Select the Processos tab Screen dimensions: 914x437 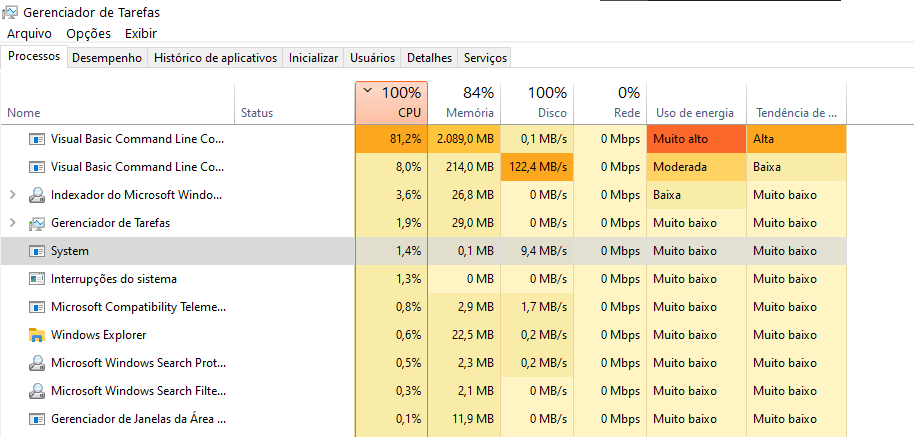click(34, 57)
